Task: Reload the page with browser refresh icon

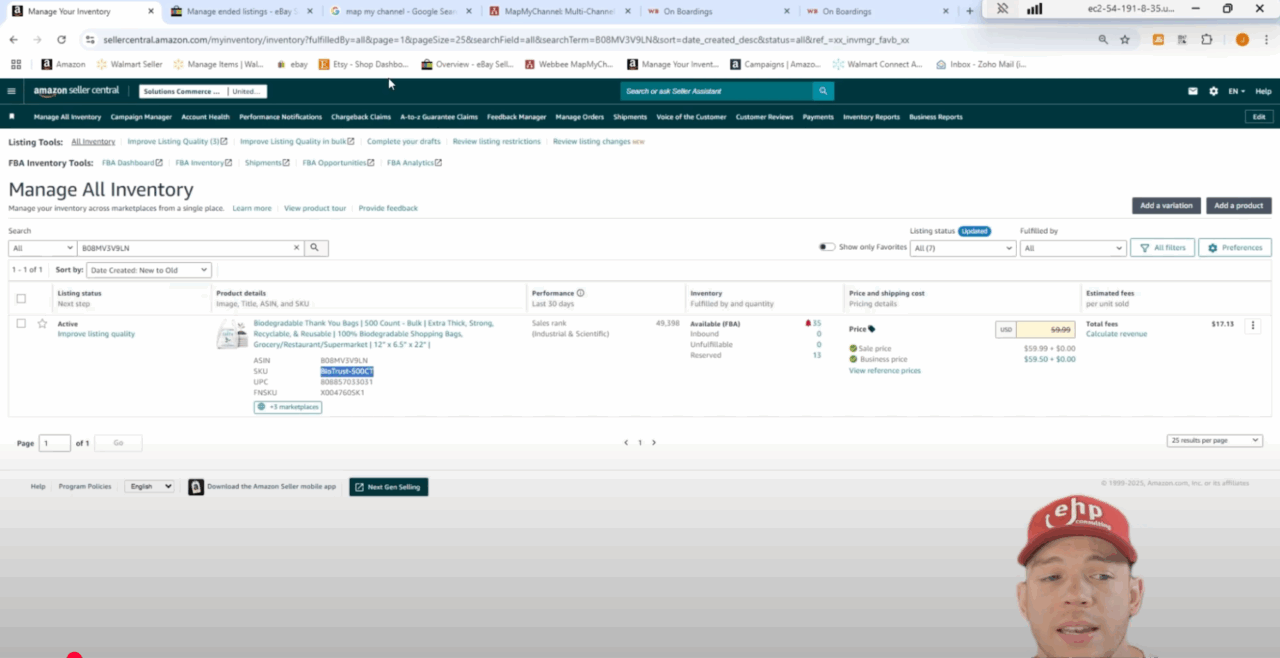Action: click(x=61, y=40)
